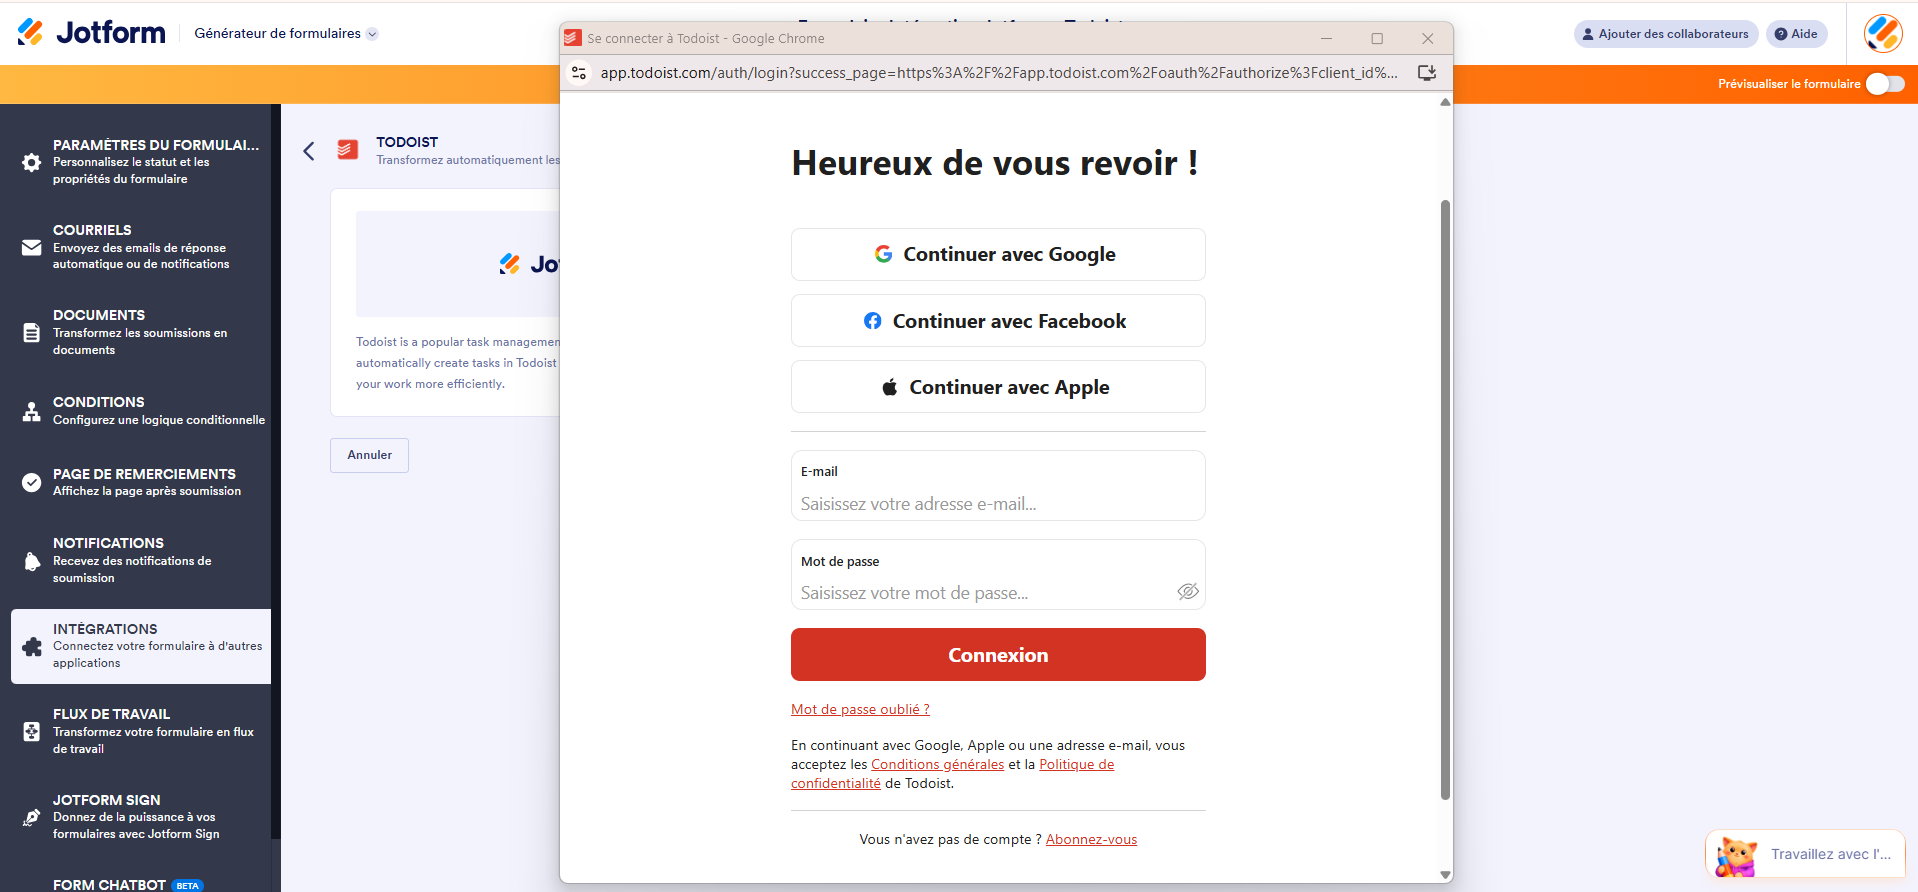Click the Apple logo icon
The image size is (1918, 892).
coord(889,387)
